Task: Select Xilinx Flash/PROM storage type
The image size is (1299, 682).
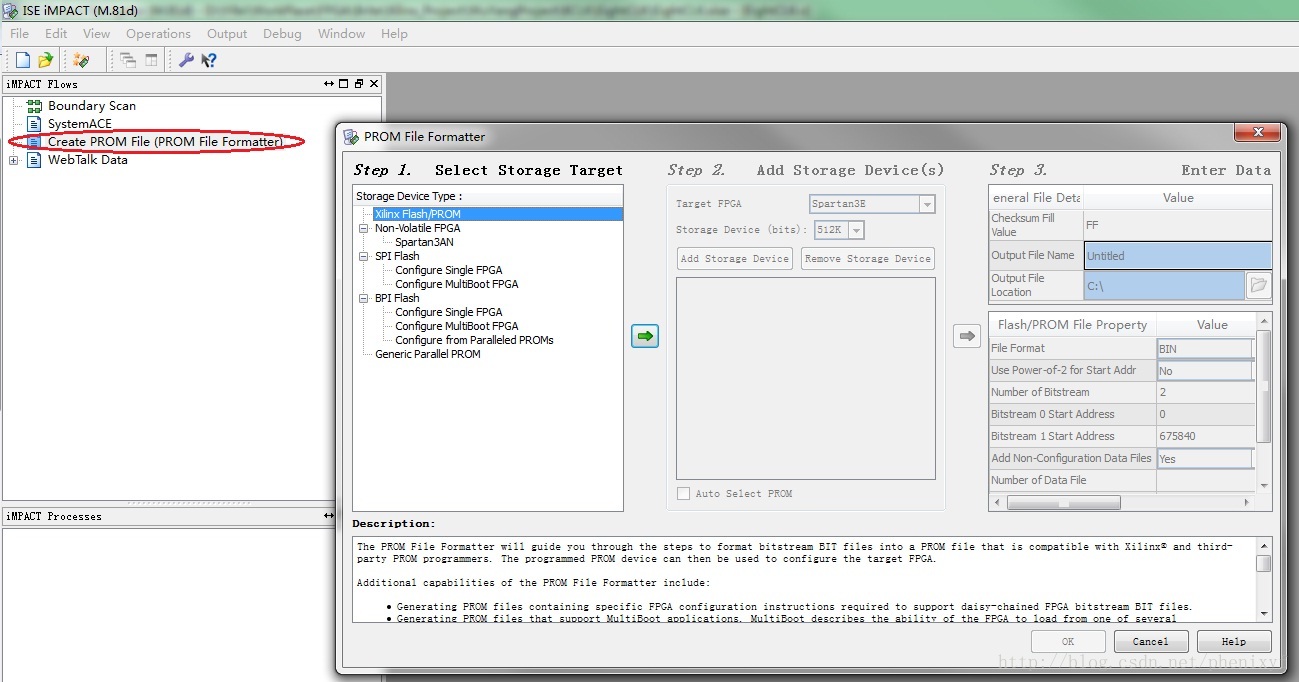Action: (417, 214)
